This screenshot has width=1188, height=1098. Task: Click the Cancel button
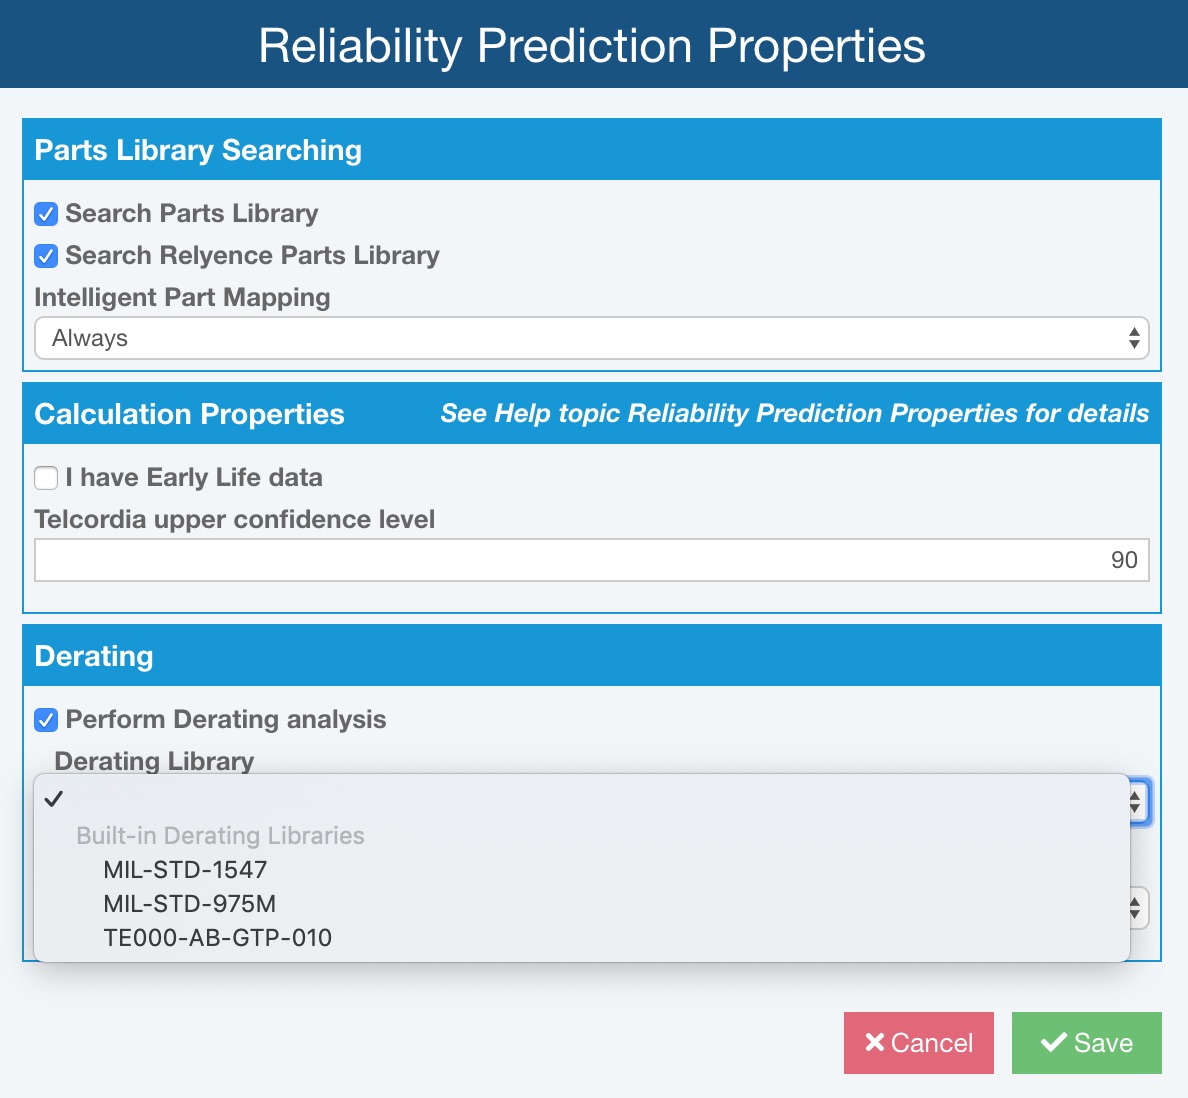pyautogui.click(x=918, y=1043)
